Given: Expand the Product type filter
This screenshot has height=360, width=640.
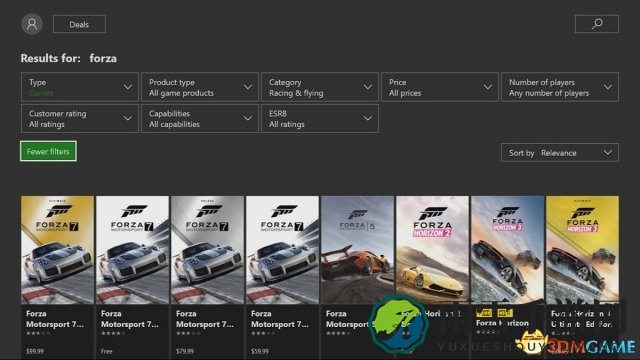Looking at the screenshot, I should click(200, 87).
